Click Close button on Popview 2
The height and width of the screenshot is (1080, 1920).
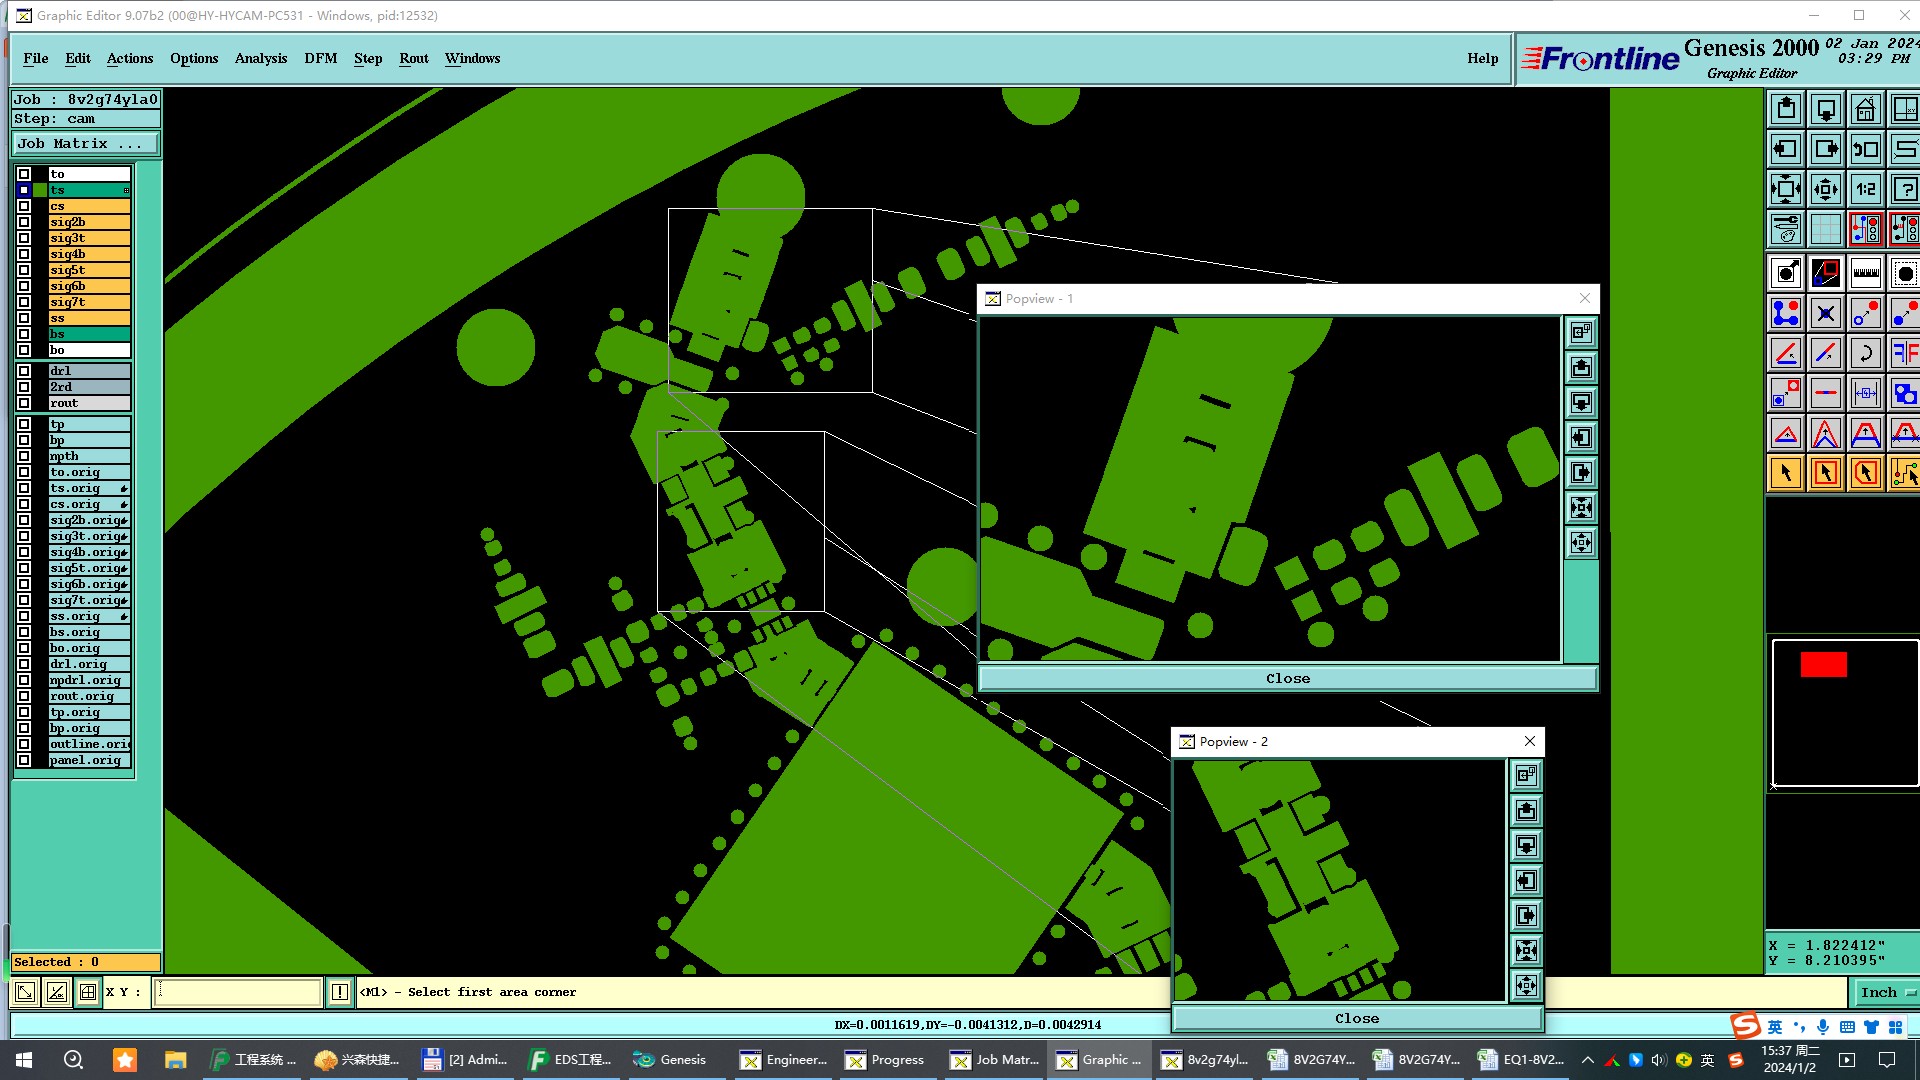(1356, 1019)
